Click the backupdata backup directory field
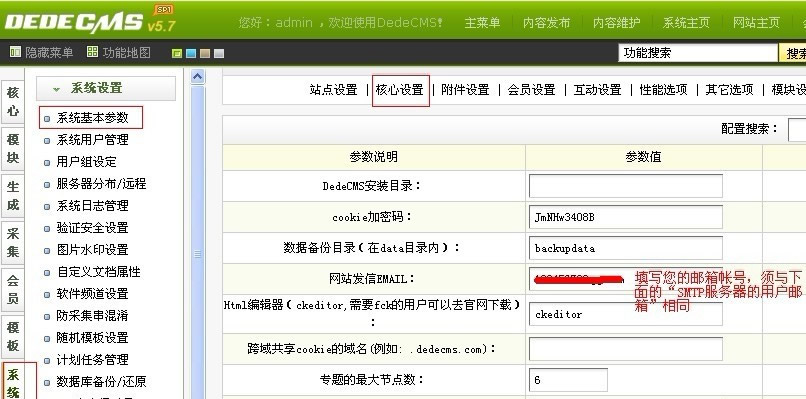 tap(626, 248)
